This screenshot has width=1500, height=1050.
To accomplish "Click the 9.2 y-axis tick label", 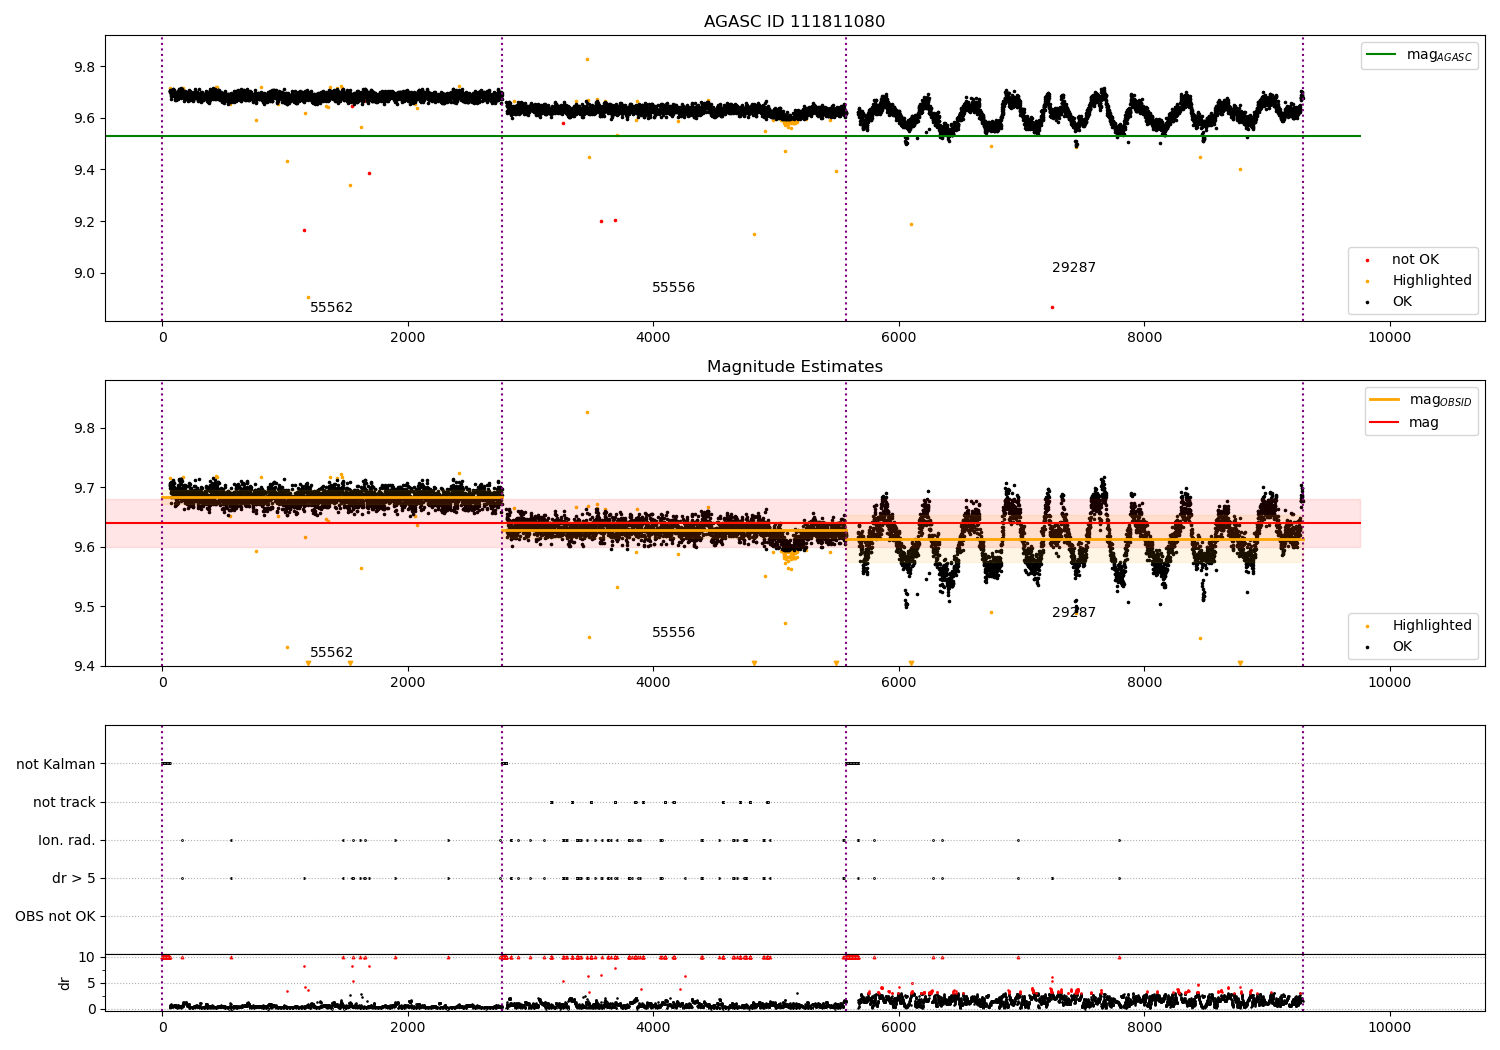I will pos(83,222).
